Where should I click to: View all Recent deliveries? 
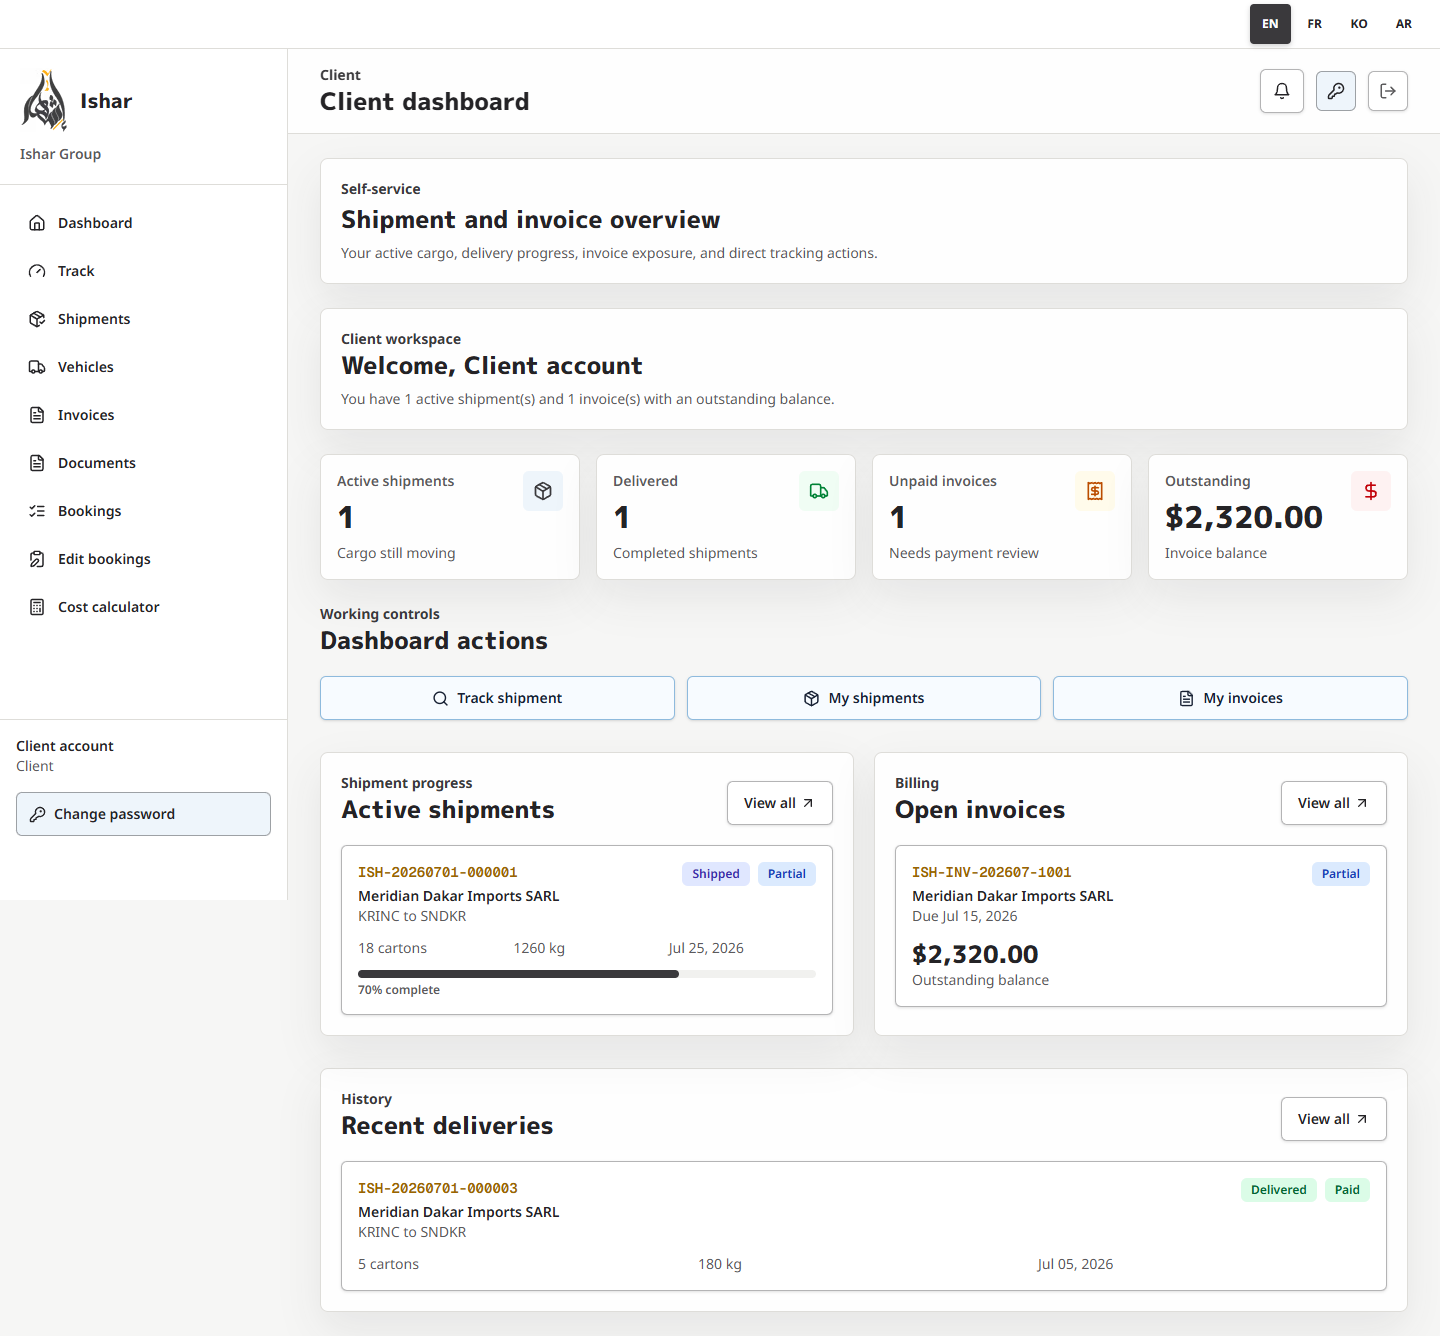point(1334,1119)
